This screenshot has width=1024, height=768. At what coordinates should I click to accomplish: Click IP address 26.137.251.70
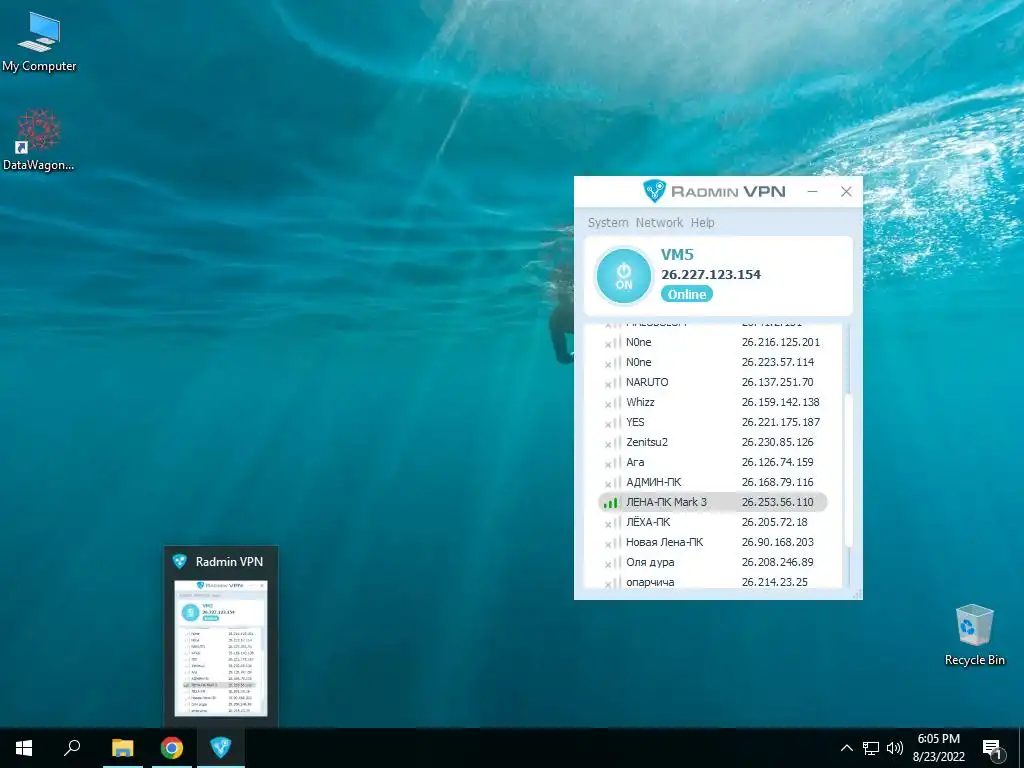[x=777, y=382]
